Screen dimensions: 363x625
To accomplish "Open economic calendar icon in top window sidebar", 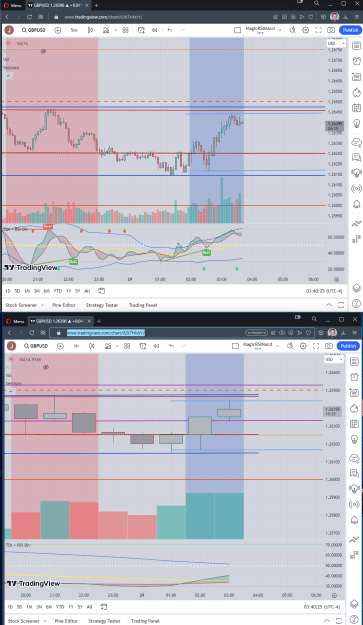I will tap(356, 108).
